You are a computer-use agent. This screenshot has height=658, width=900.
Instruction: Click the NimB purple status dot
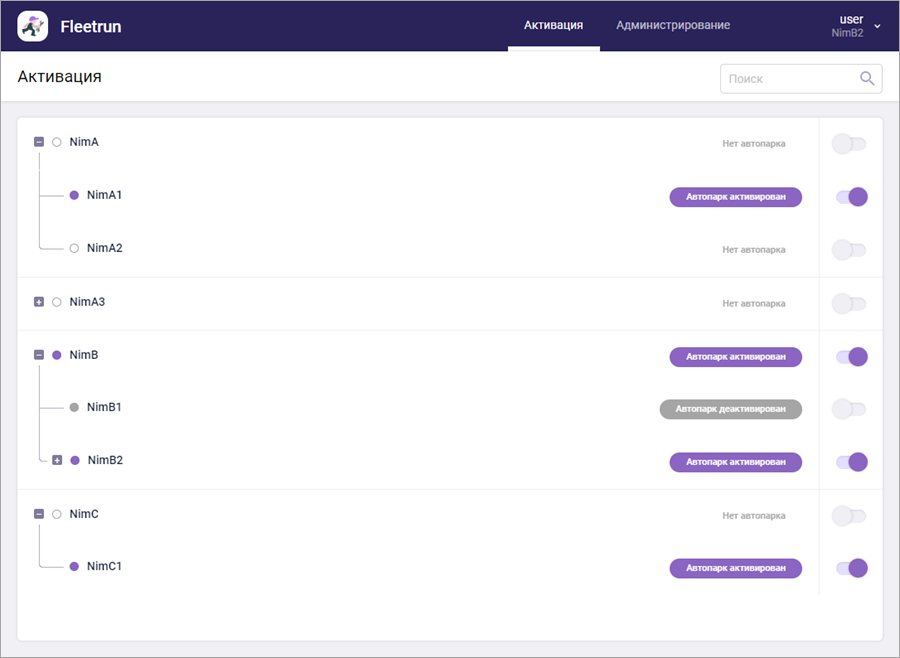(x=57, y=355)
